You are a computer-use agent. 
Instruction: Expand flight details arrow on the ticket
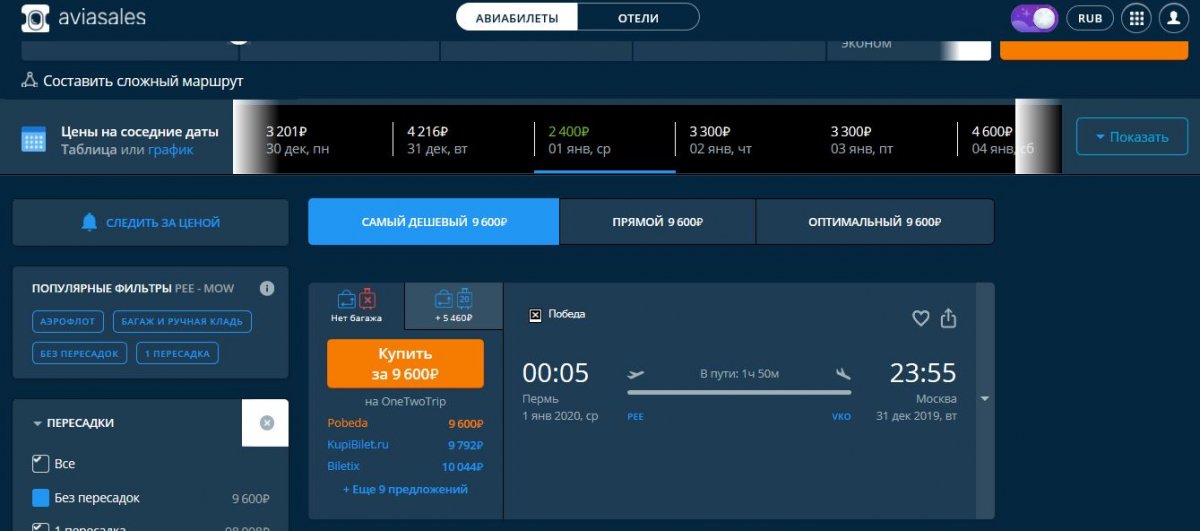984,399
